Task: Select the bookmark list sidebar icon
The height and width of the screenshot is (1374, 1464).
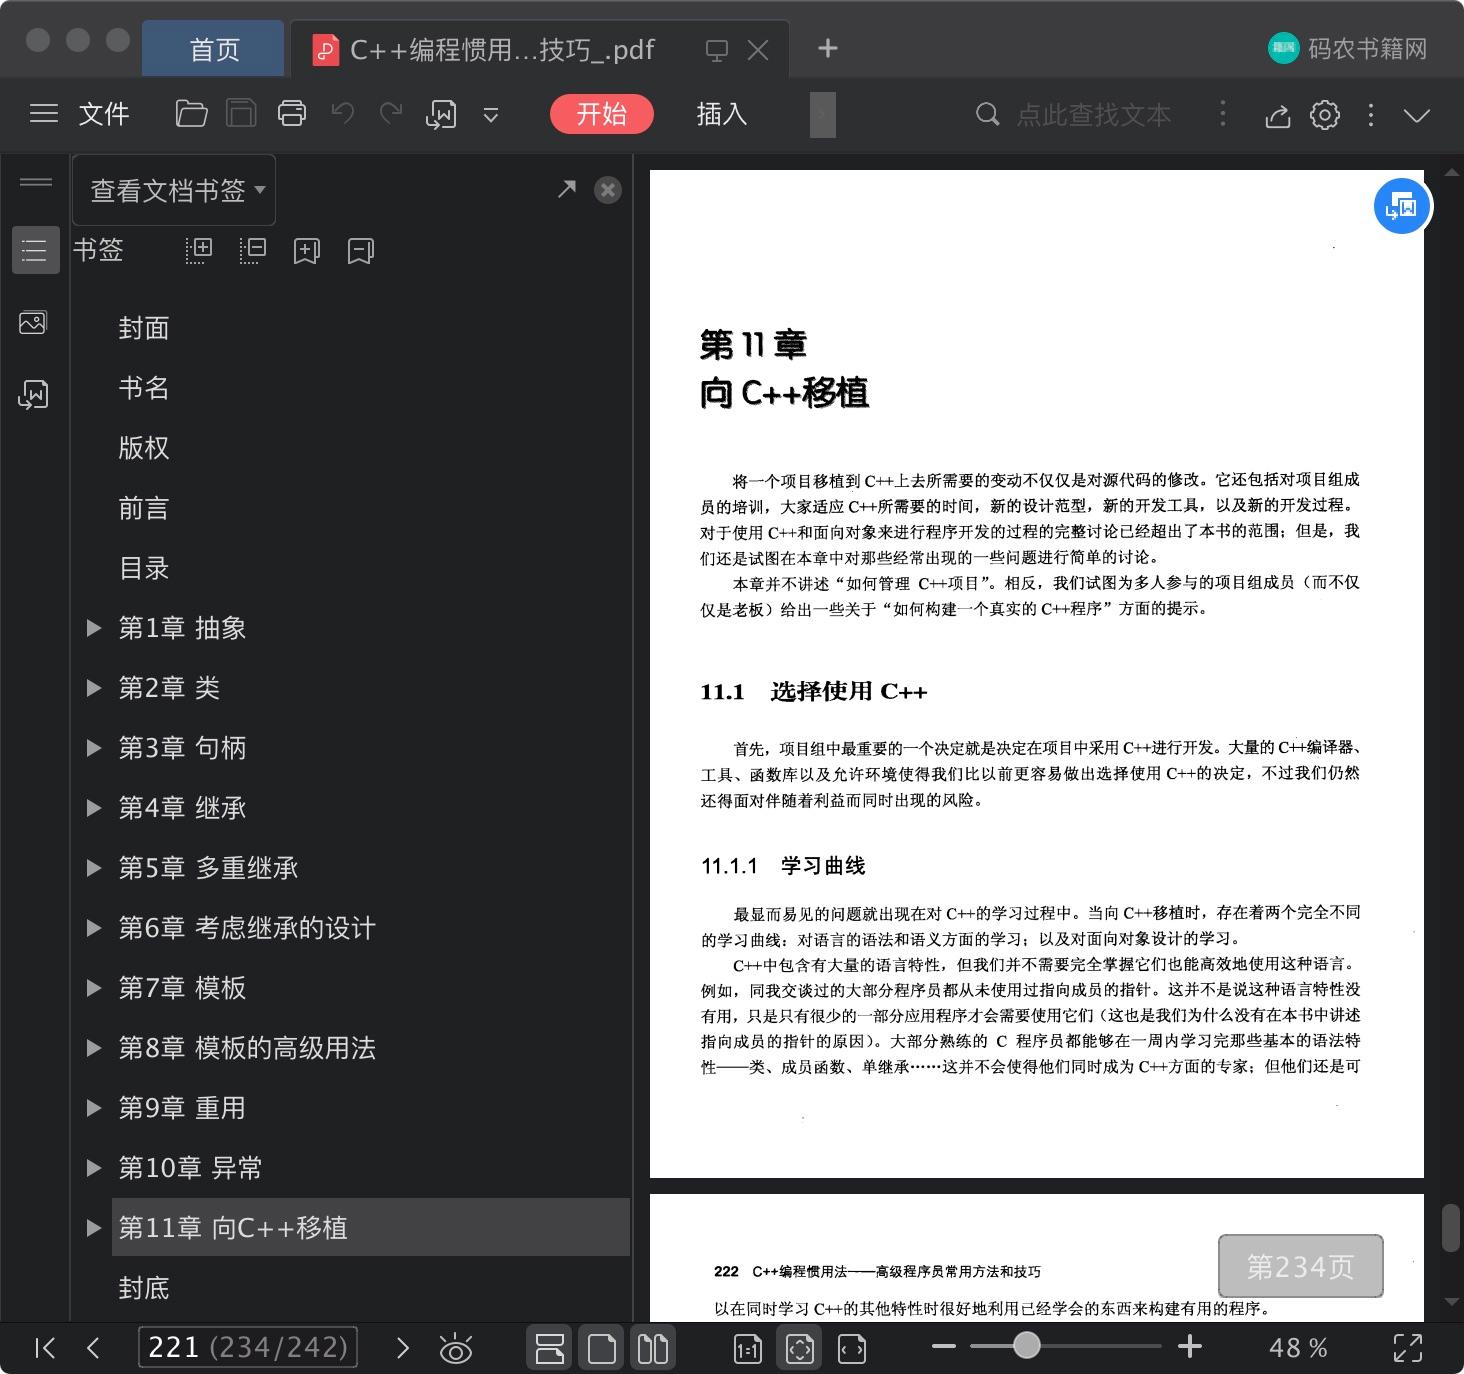Action: 35,249
